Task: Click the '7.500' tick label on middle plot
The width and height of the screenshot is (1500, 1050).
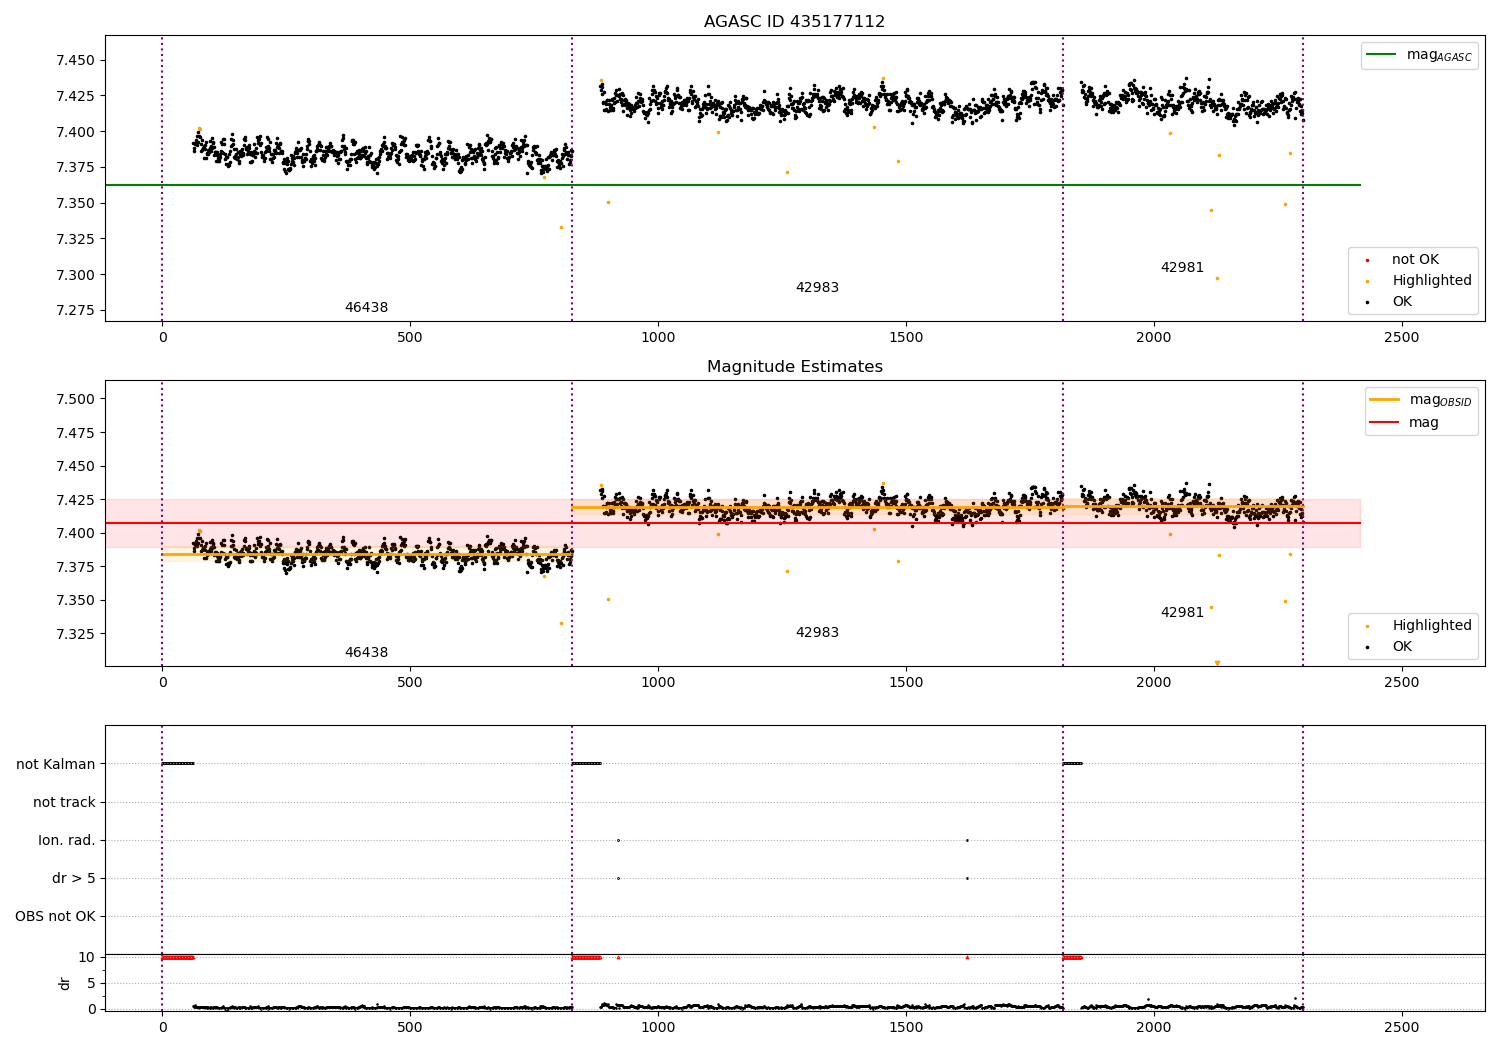Action: (x=76, y=400)
